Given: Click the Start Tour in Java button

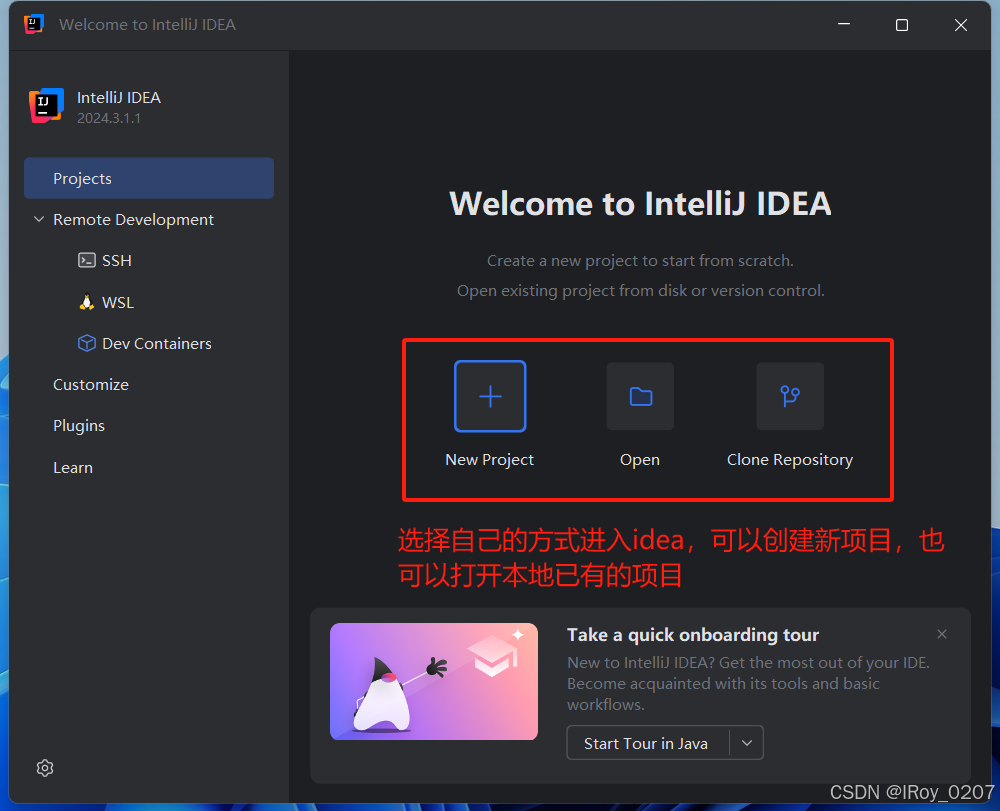Looking at the screenshot, I should [646, 743].
